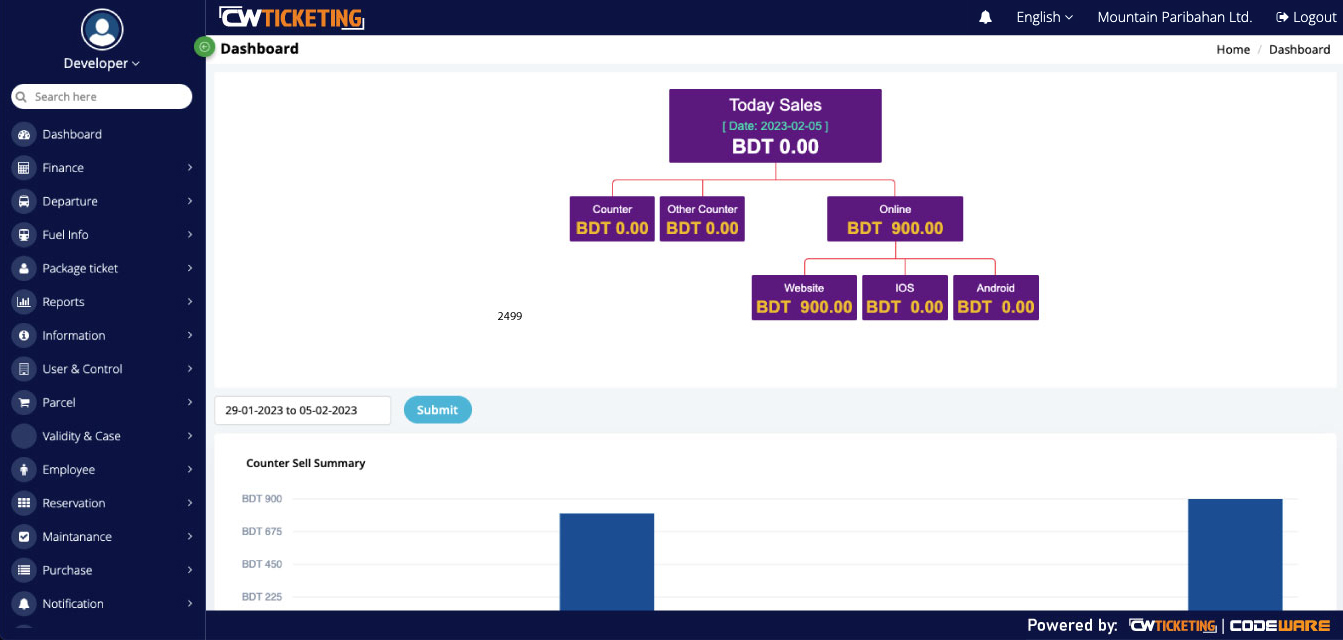Select the Departure bus icon
The height and width of the screenshot is (640, 1343).
click(22, 201)
